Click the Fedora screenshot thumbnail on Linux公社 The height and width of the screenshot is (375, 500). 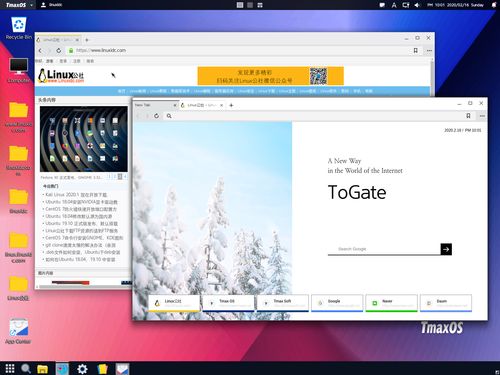84,139
